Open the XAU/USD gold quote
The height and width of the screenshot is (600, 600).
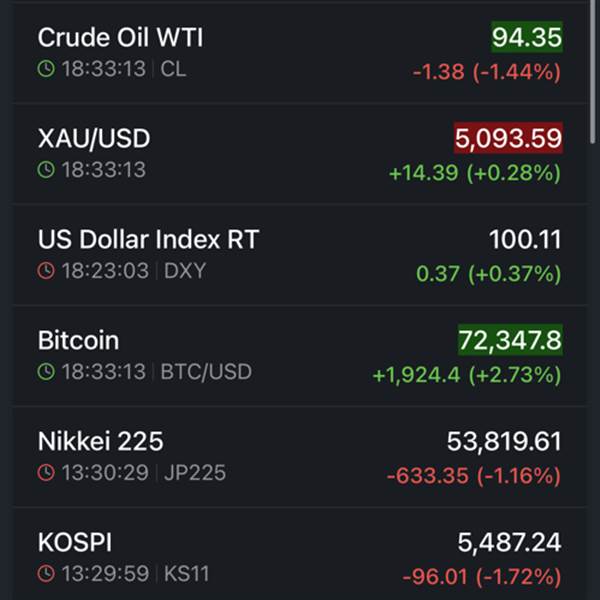(94, 139)
